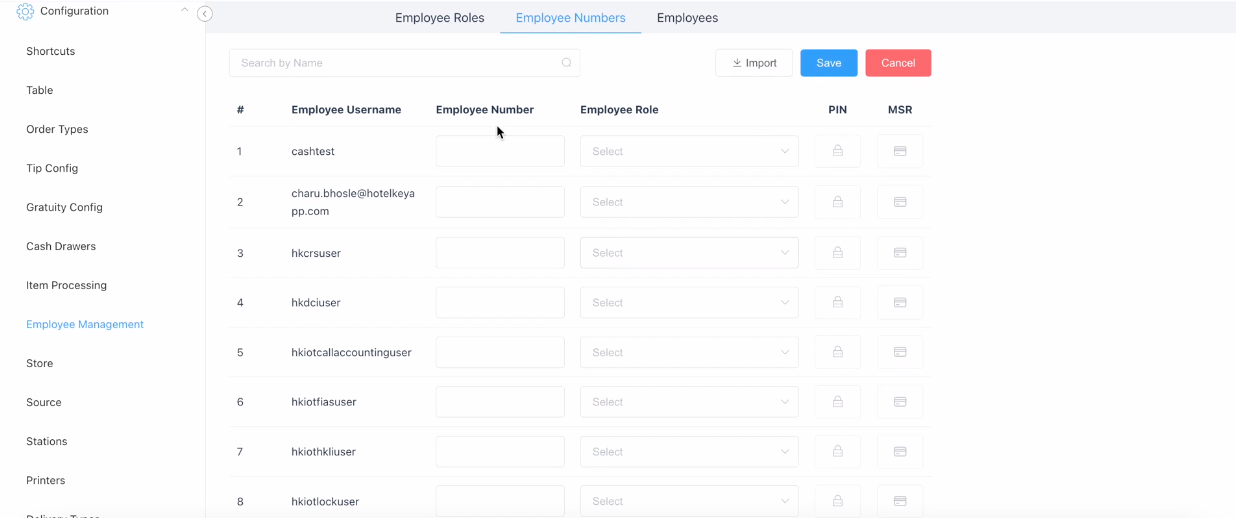Open Tip Config in the sidebar
Screen dimensions: 1236x518
(52, 168)
